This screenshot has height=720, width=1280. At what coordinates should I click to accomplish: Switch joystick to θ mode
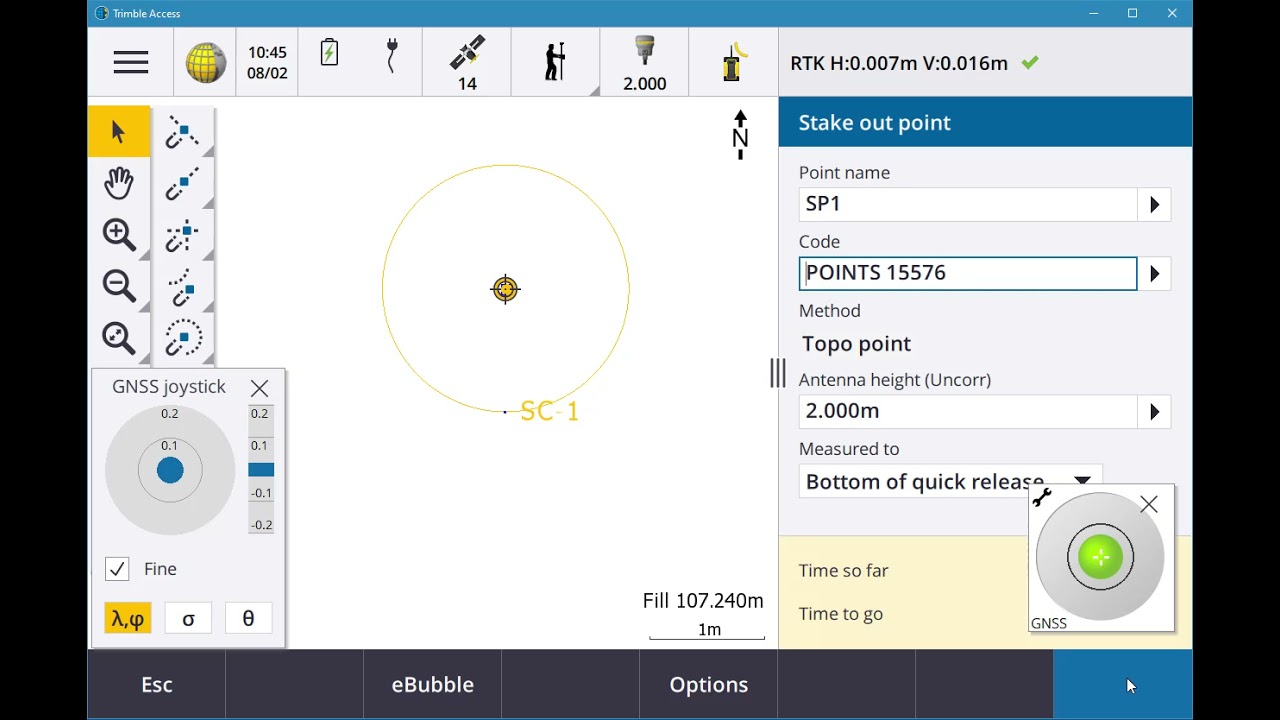pyautogui.click(x=248, y=619)
